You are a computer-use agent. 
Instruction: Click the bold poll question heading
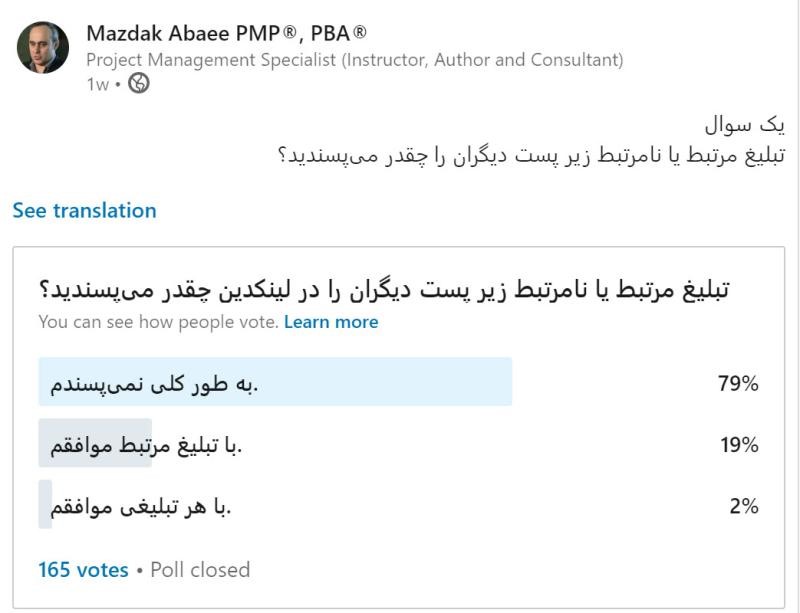(384, 290)
